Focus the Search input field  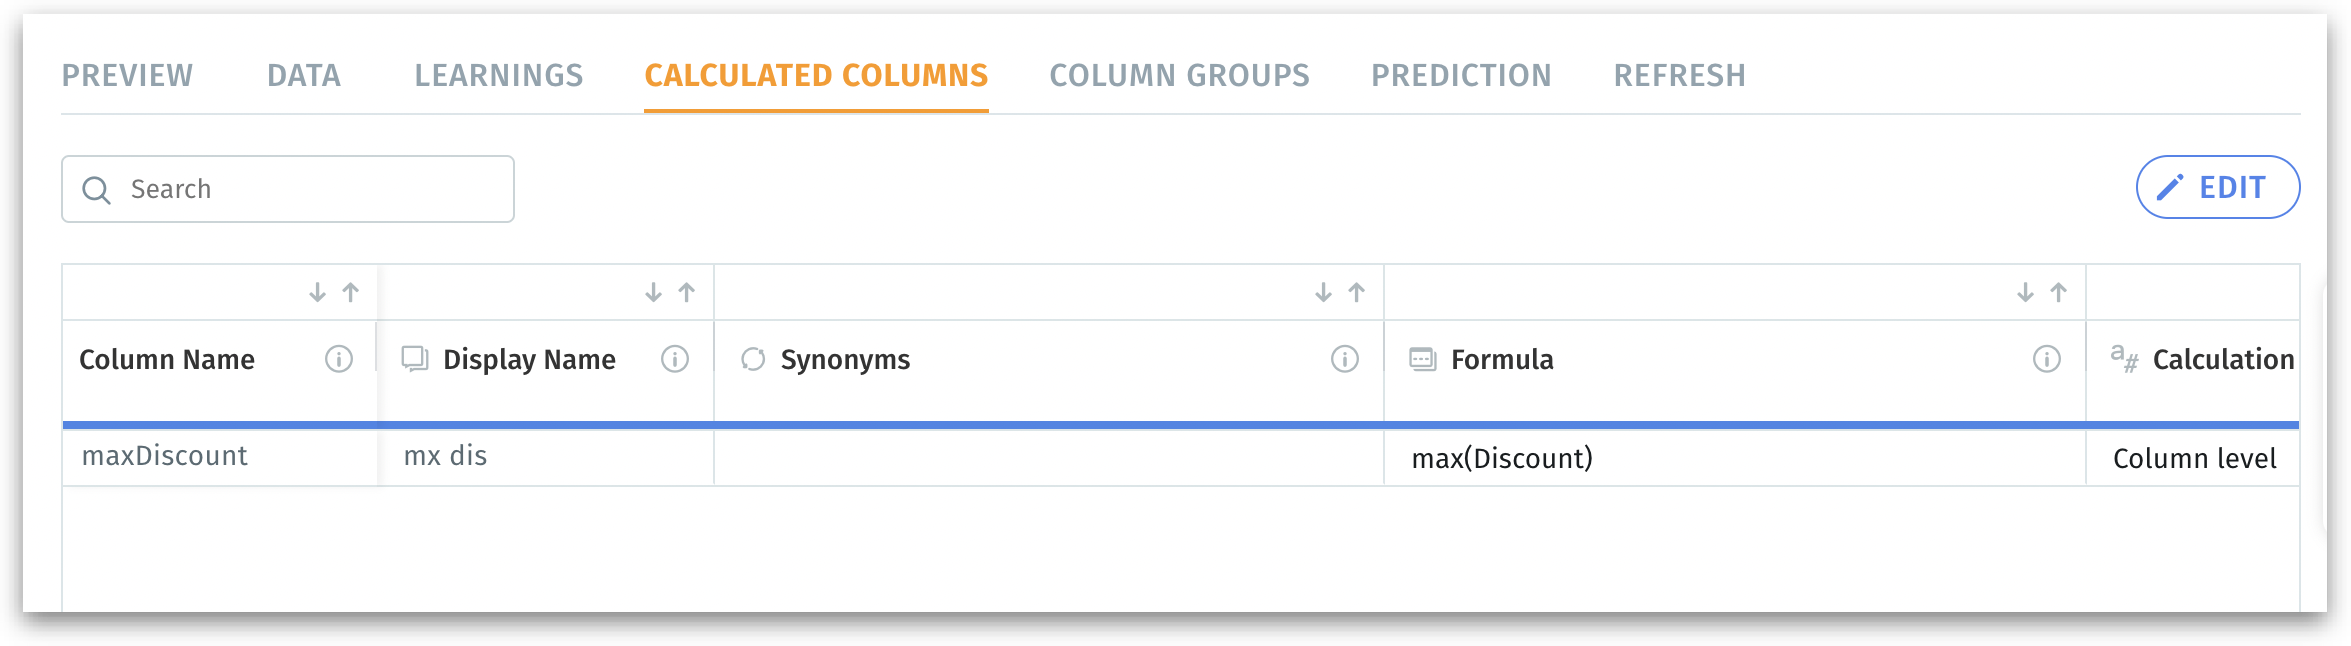(310, 189)
